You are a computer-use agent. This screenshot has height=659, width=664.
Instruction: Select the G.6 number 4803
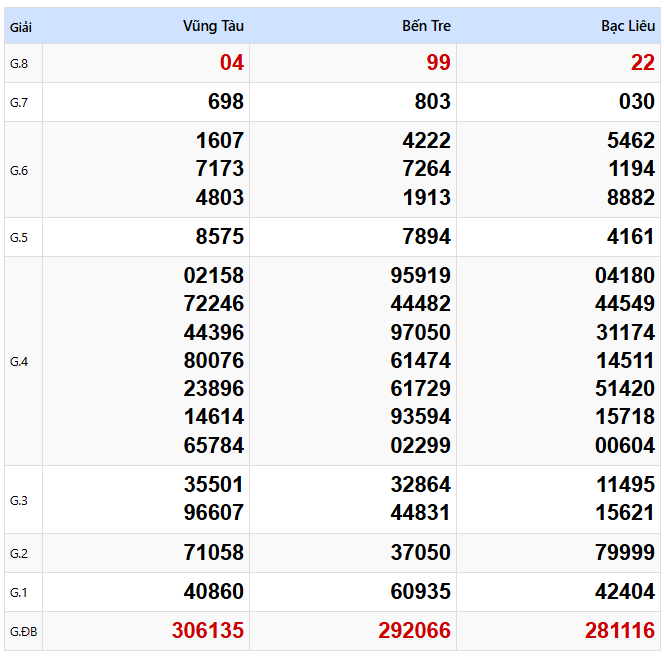[220, 197]
